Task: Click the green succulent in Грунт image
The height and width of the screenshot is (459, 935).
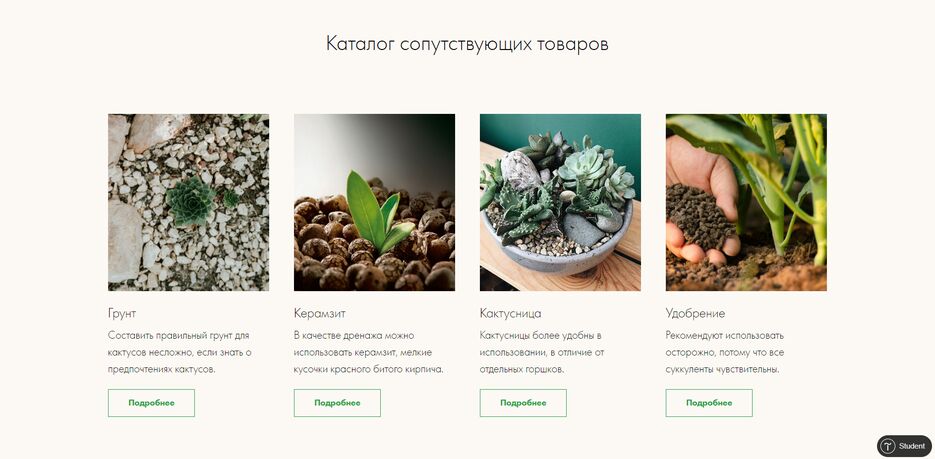Action: click(x=191, y=201)
